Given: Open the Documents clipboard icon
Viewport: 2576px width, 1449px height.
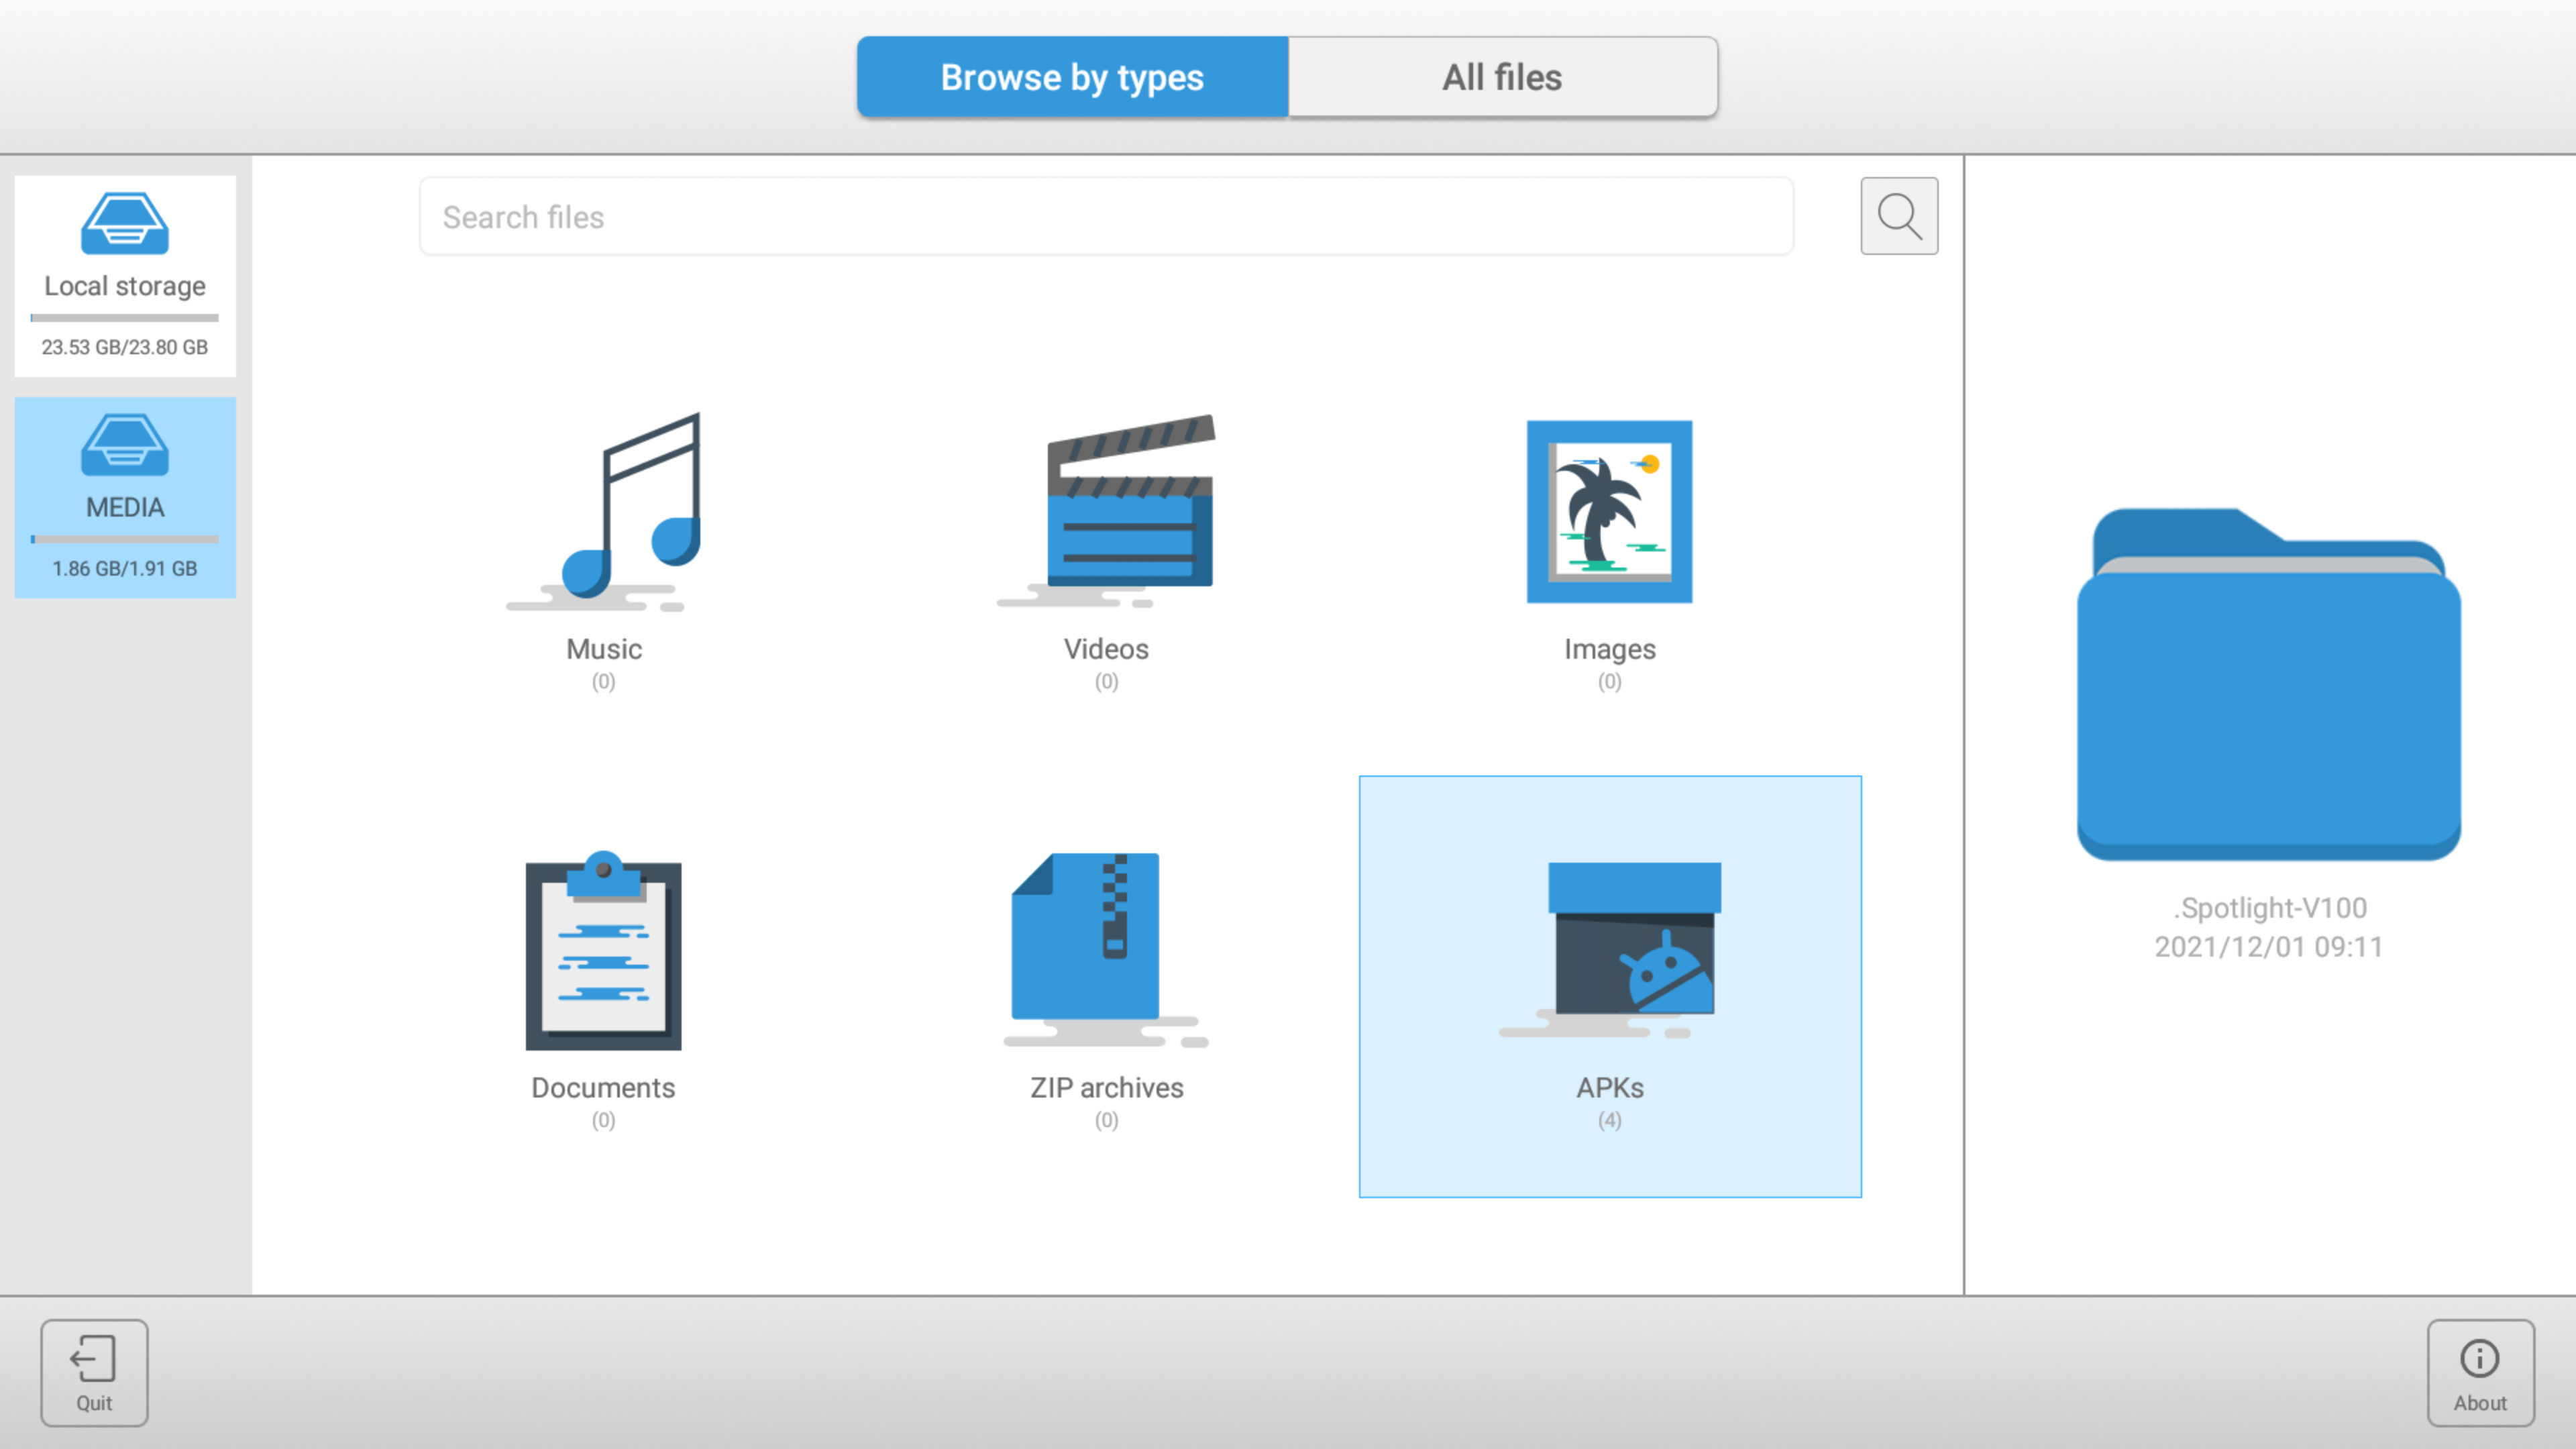Looking at the screenshot, I should pos(604,950).
